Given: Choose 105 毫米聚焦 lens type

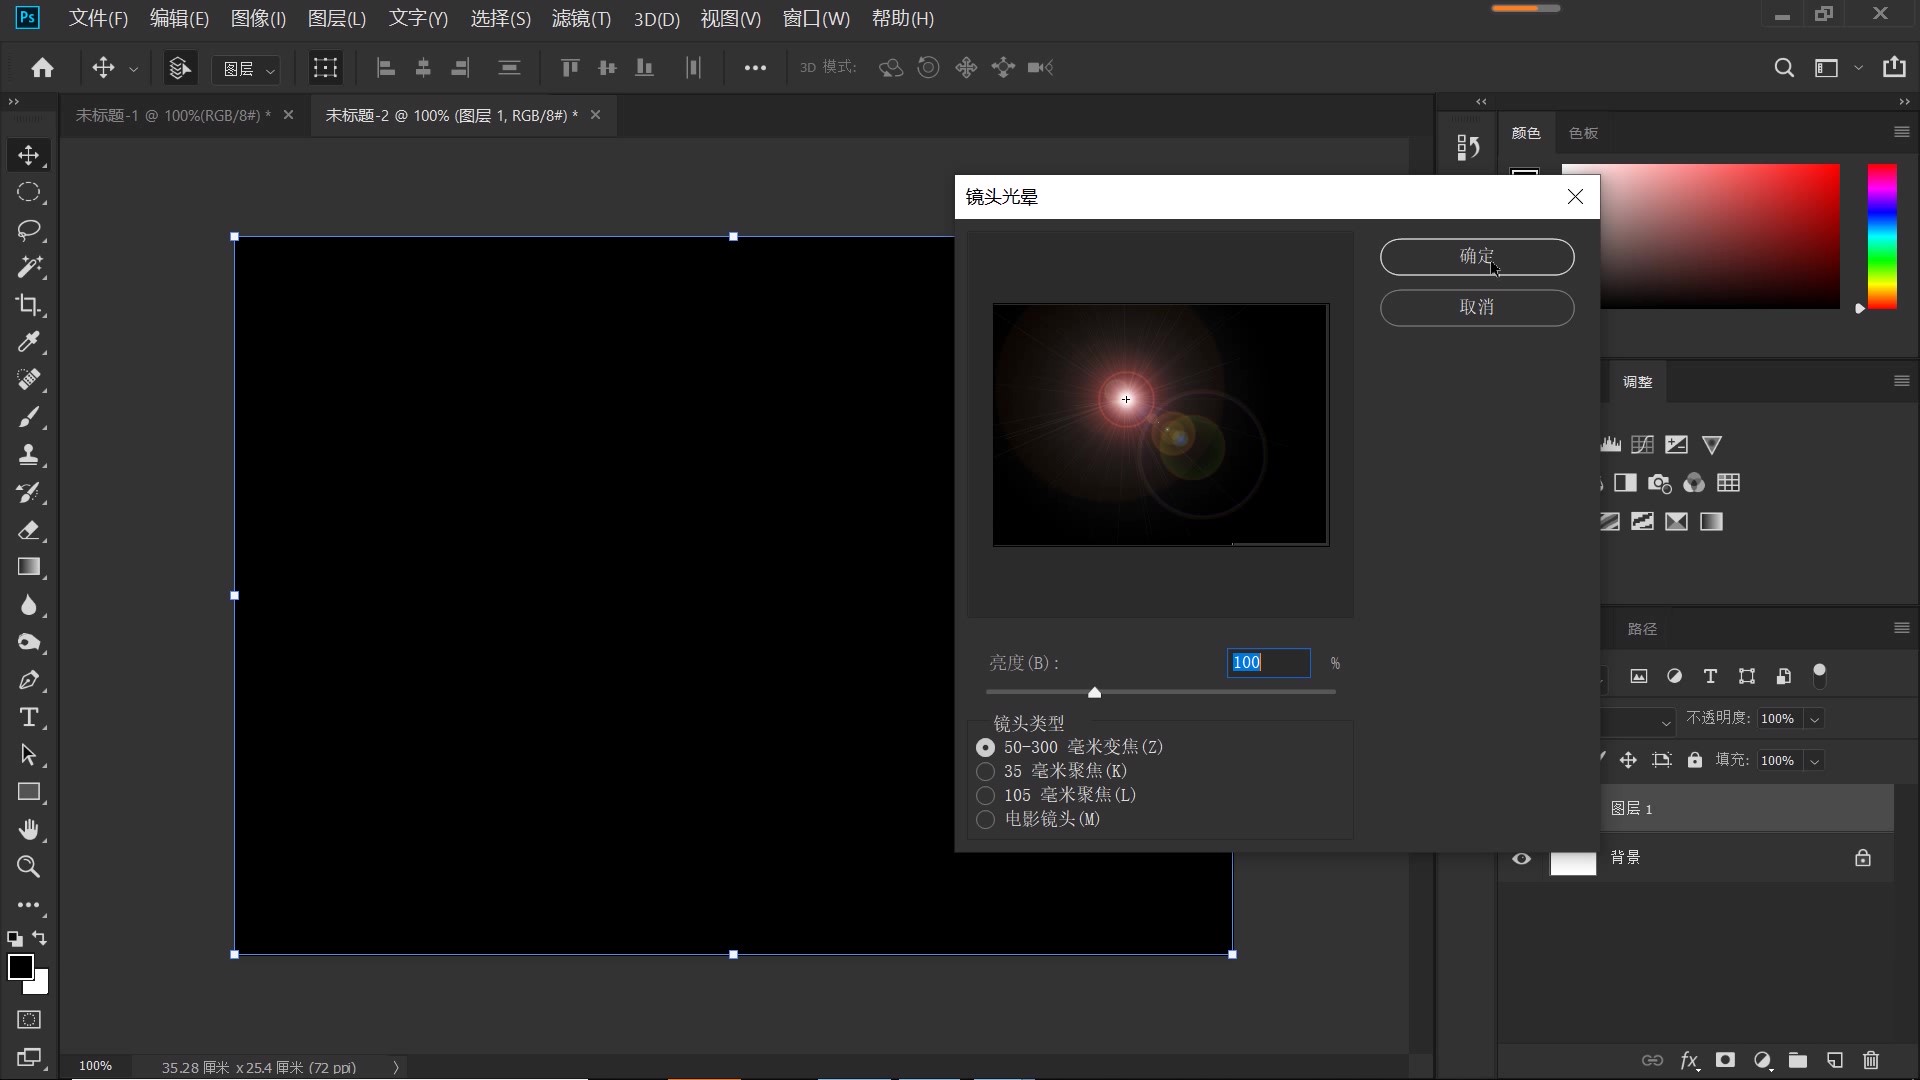Looking at the screenshot, I should coord(986,795).
